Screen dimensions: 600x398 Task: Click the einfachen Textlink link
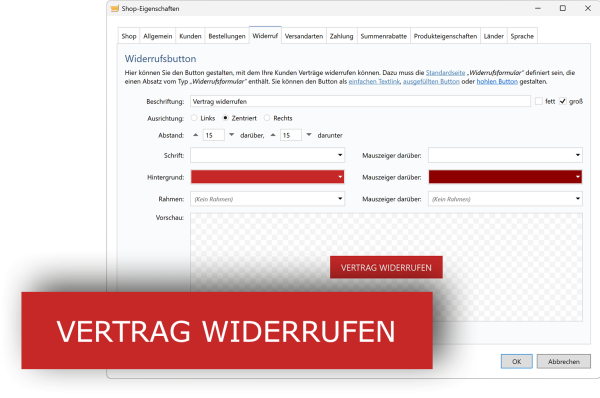(x=374, y=81)
